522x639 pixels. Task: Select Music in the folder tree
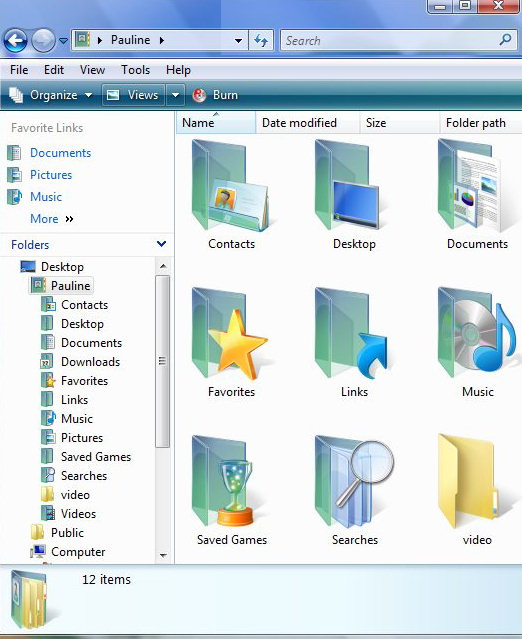coord(67,419)
